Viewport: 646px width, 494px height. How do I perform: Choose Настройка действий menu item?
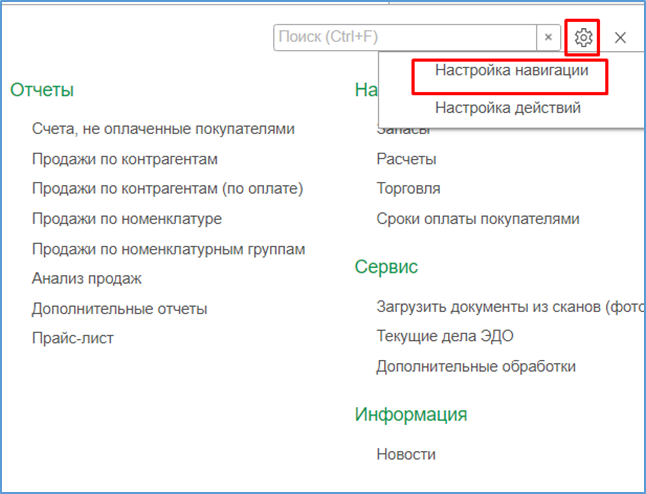pos(508,108)
